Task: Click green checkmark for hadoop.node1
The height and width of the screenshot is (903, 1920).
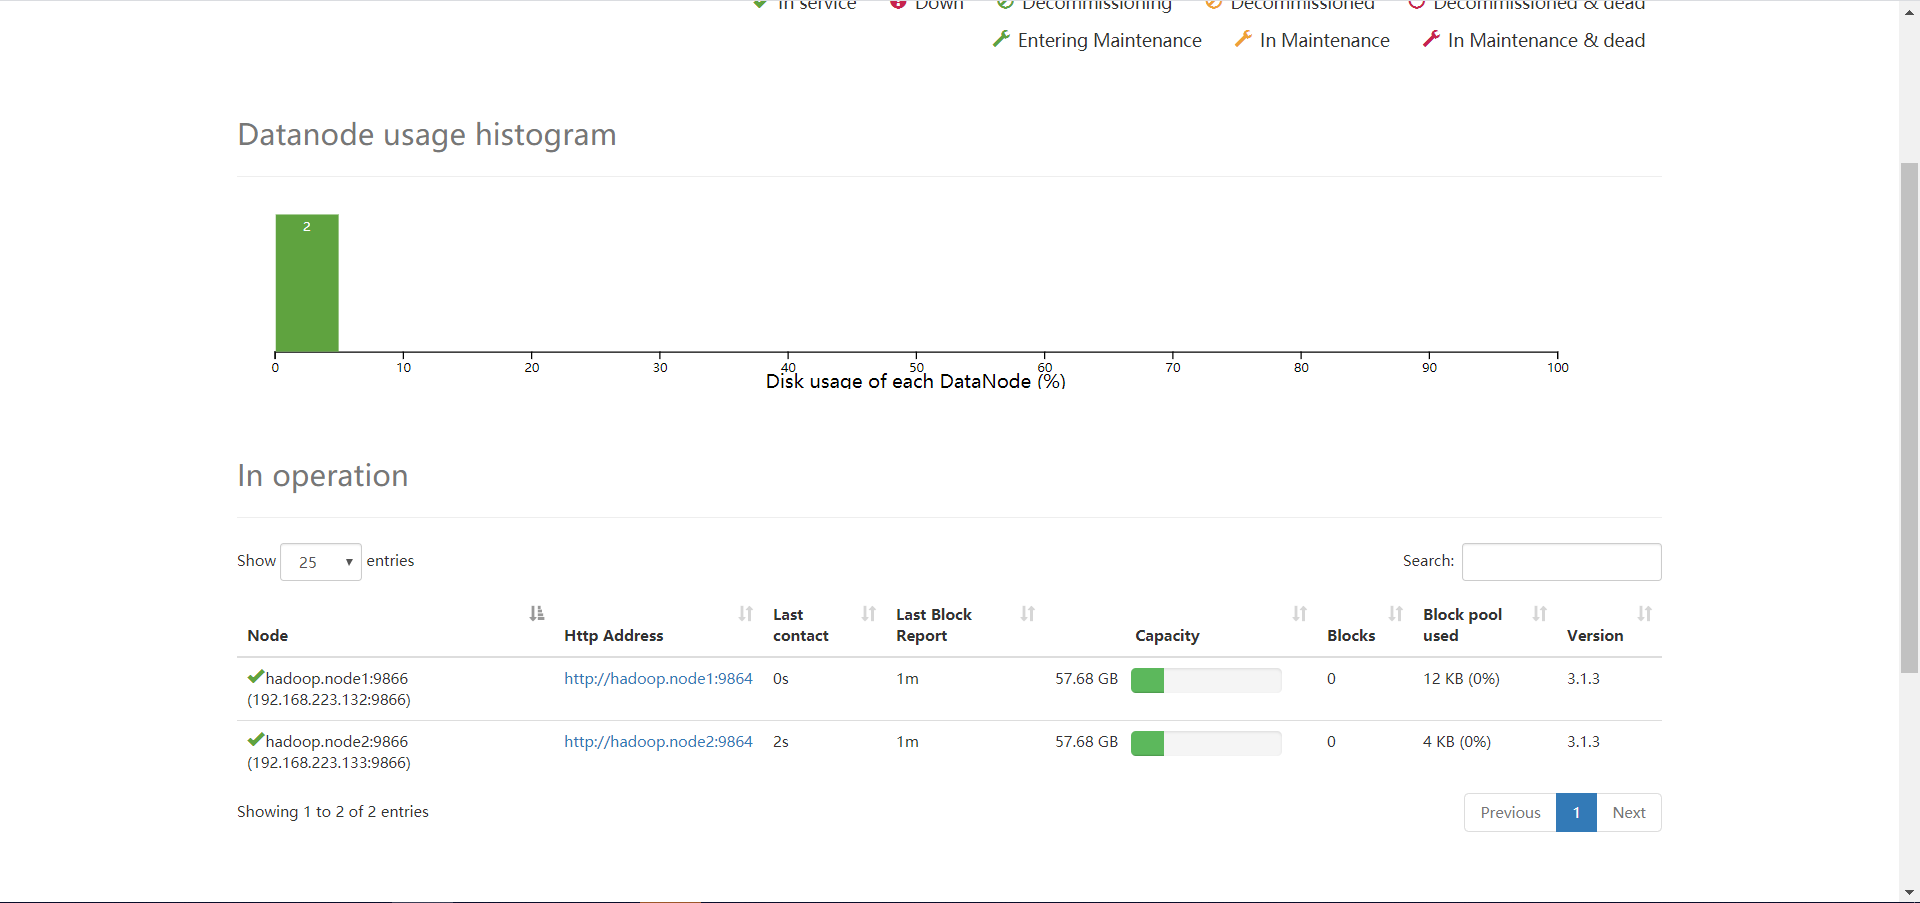Action: (x=256, y=677)
